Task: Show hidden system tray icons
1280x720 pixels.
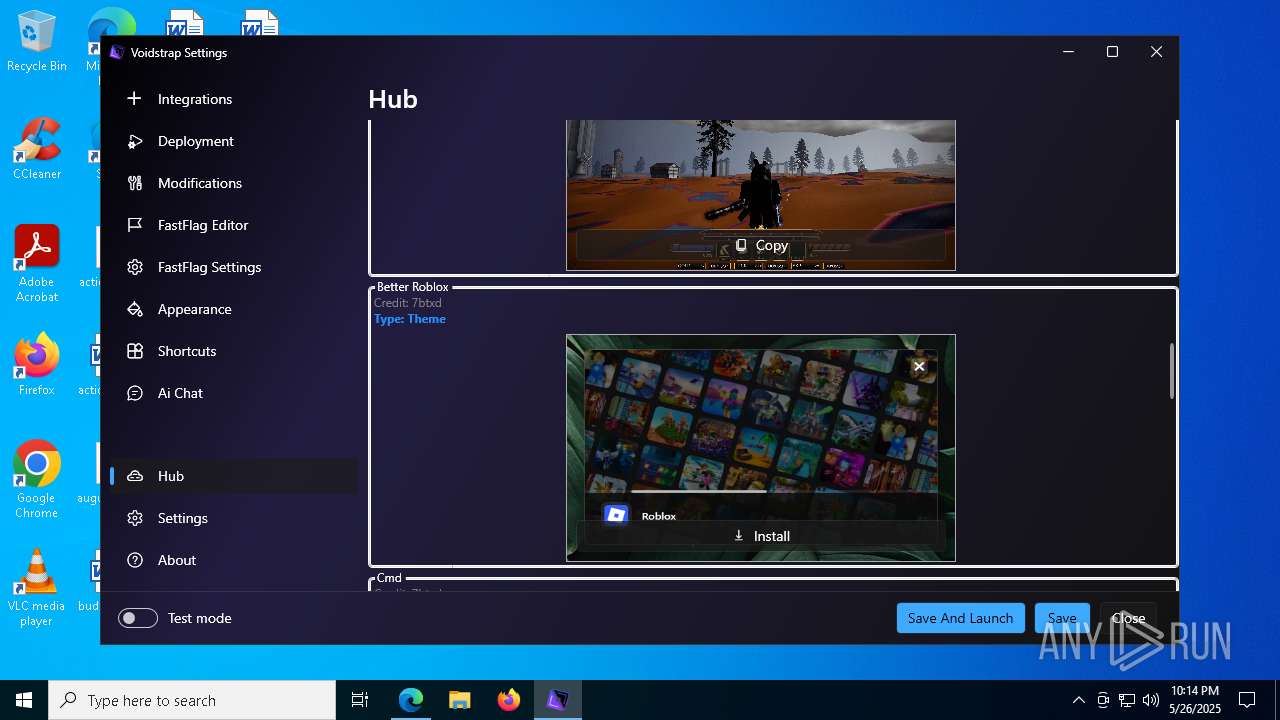Action: (1078, 700)
